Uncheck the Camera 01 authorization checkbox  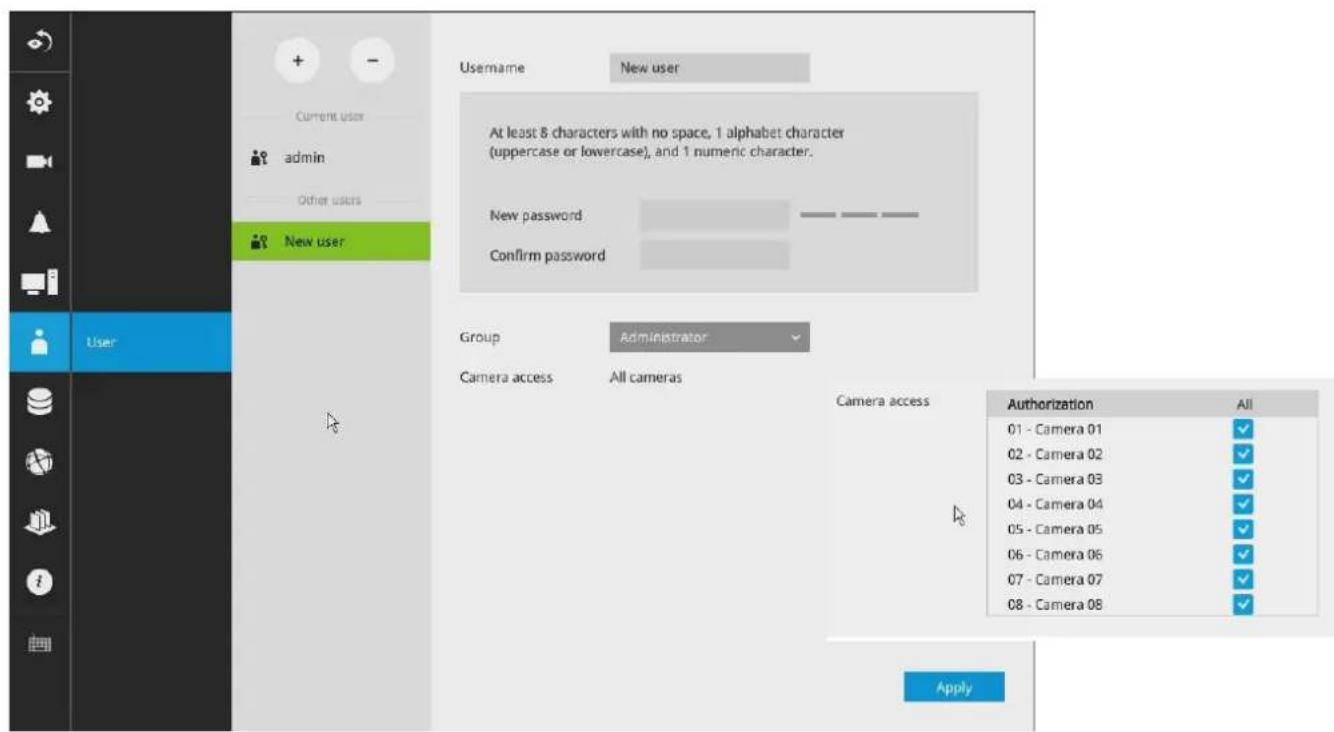click(x=1243, y=429)
